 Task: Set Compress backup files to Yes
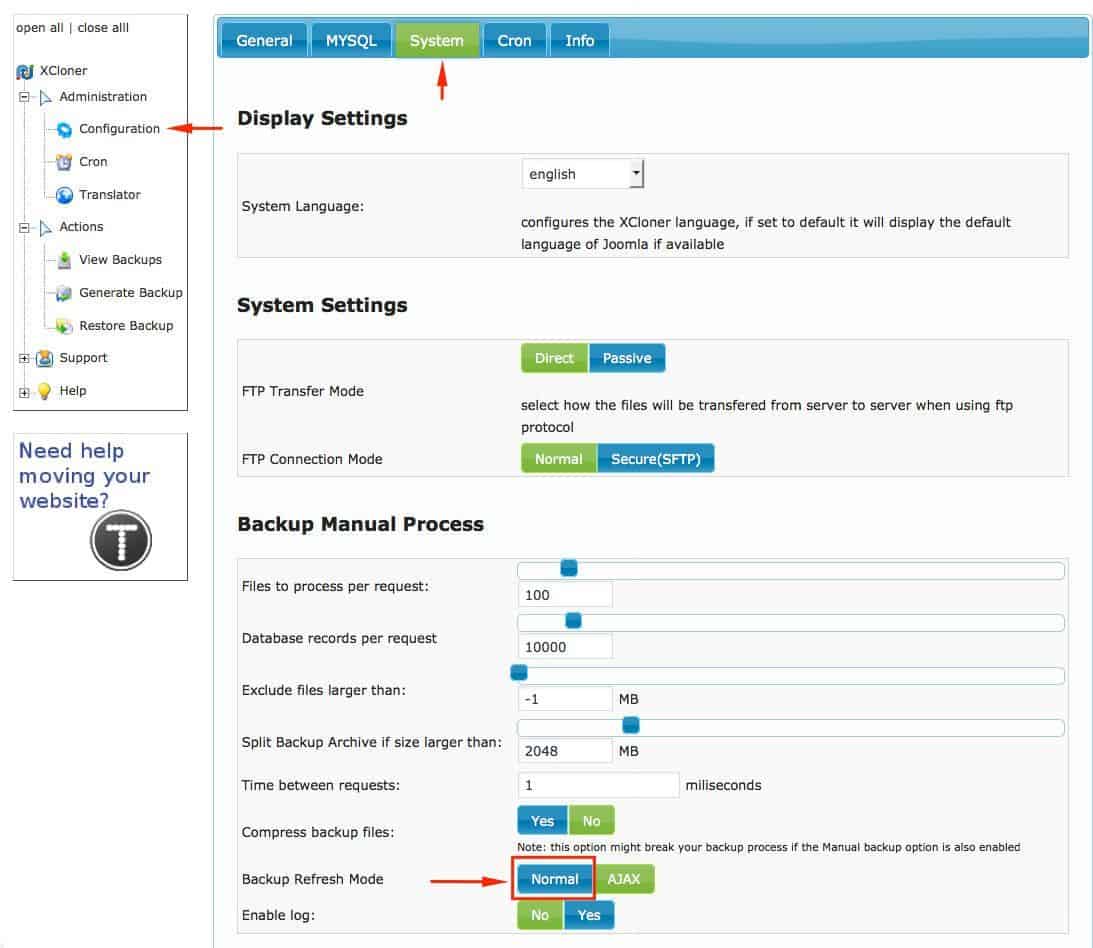pos(542,820)
